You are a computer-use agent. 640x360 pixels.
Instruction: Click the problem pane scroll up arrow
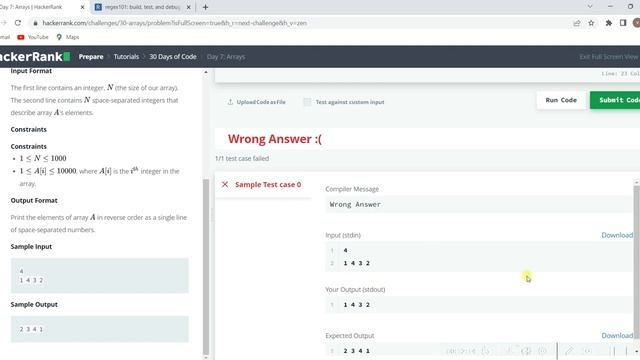click(x=206, y=72)
